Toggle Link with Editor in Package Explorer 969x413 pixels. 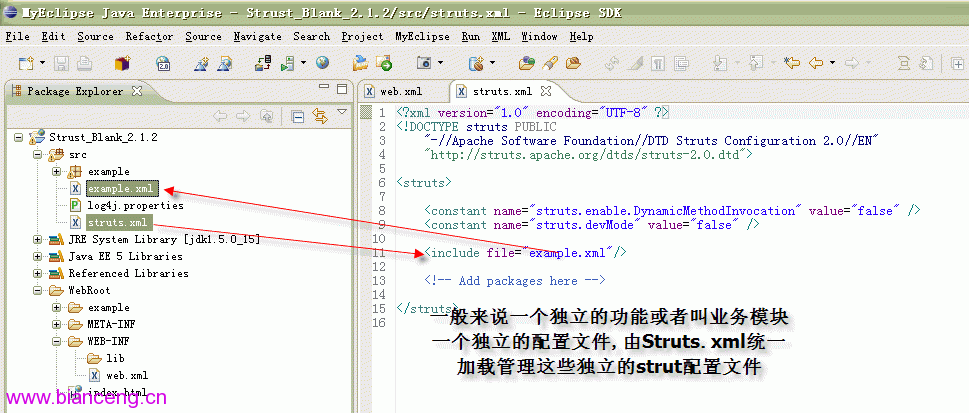pyautogui.click(x=319, y=116)
